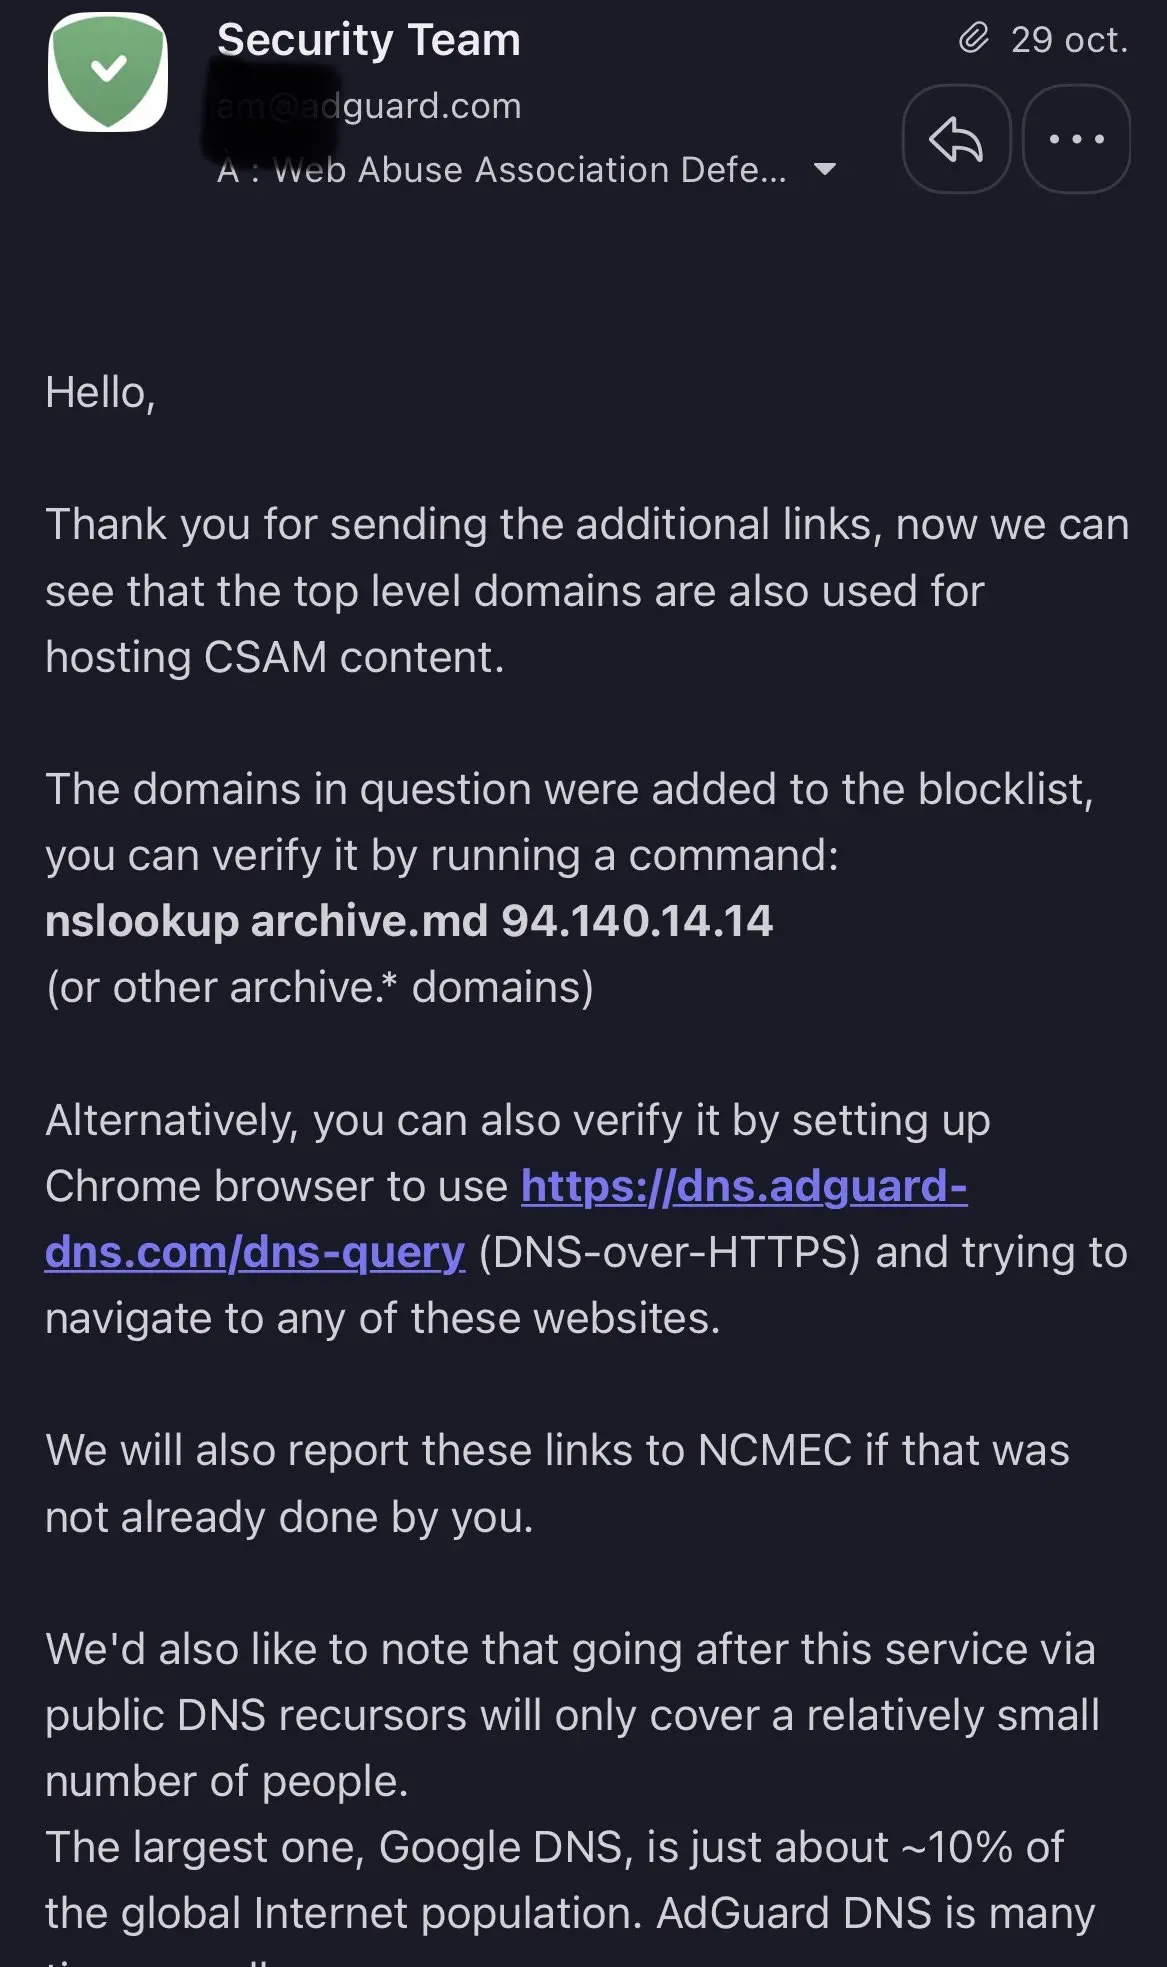Tap the sender name Security Team
The height and width of the screenshot is (1967, 1167).
[369, 40]
